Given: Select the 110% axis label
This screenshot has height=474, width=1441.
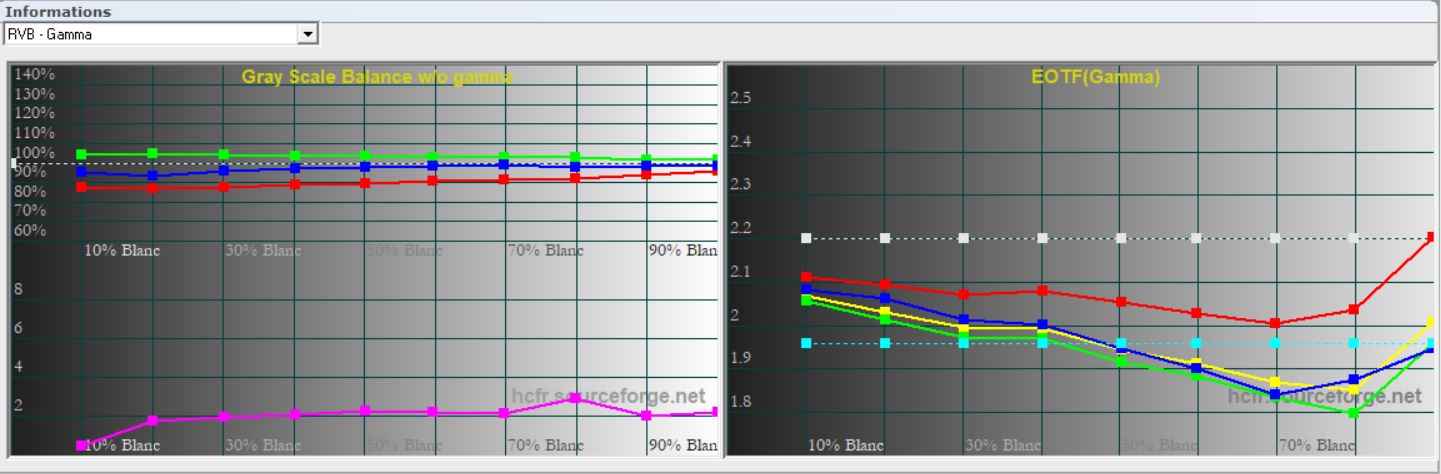Looking at the screenshot, I should pos(35,133).
